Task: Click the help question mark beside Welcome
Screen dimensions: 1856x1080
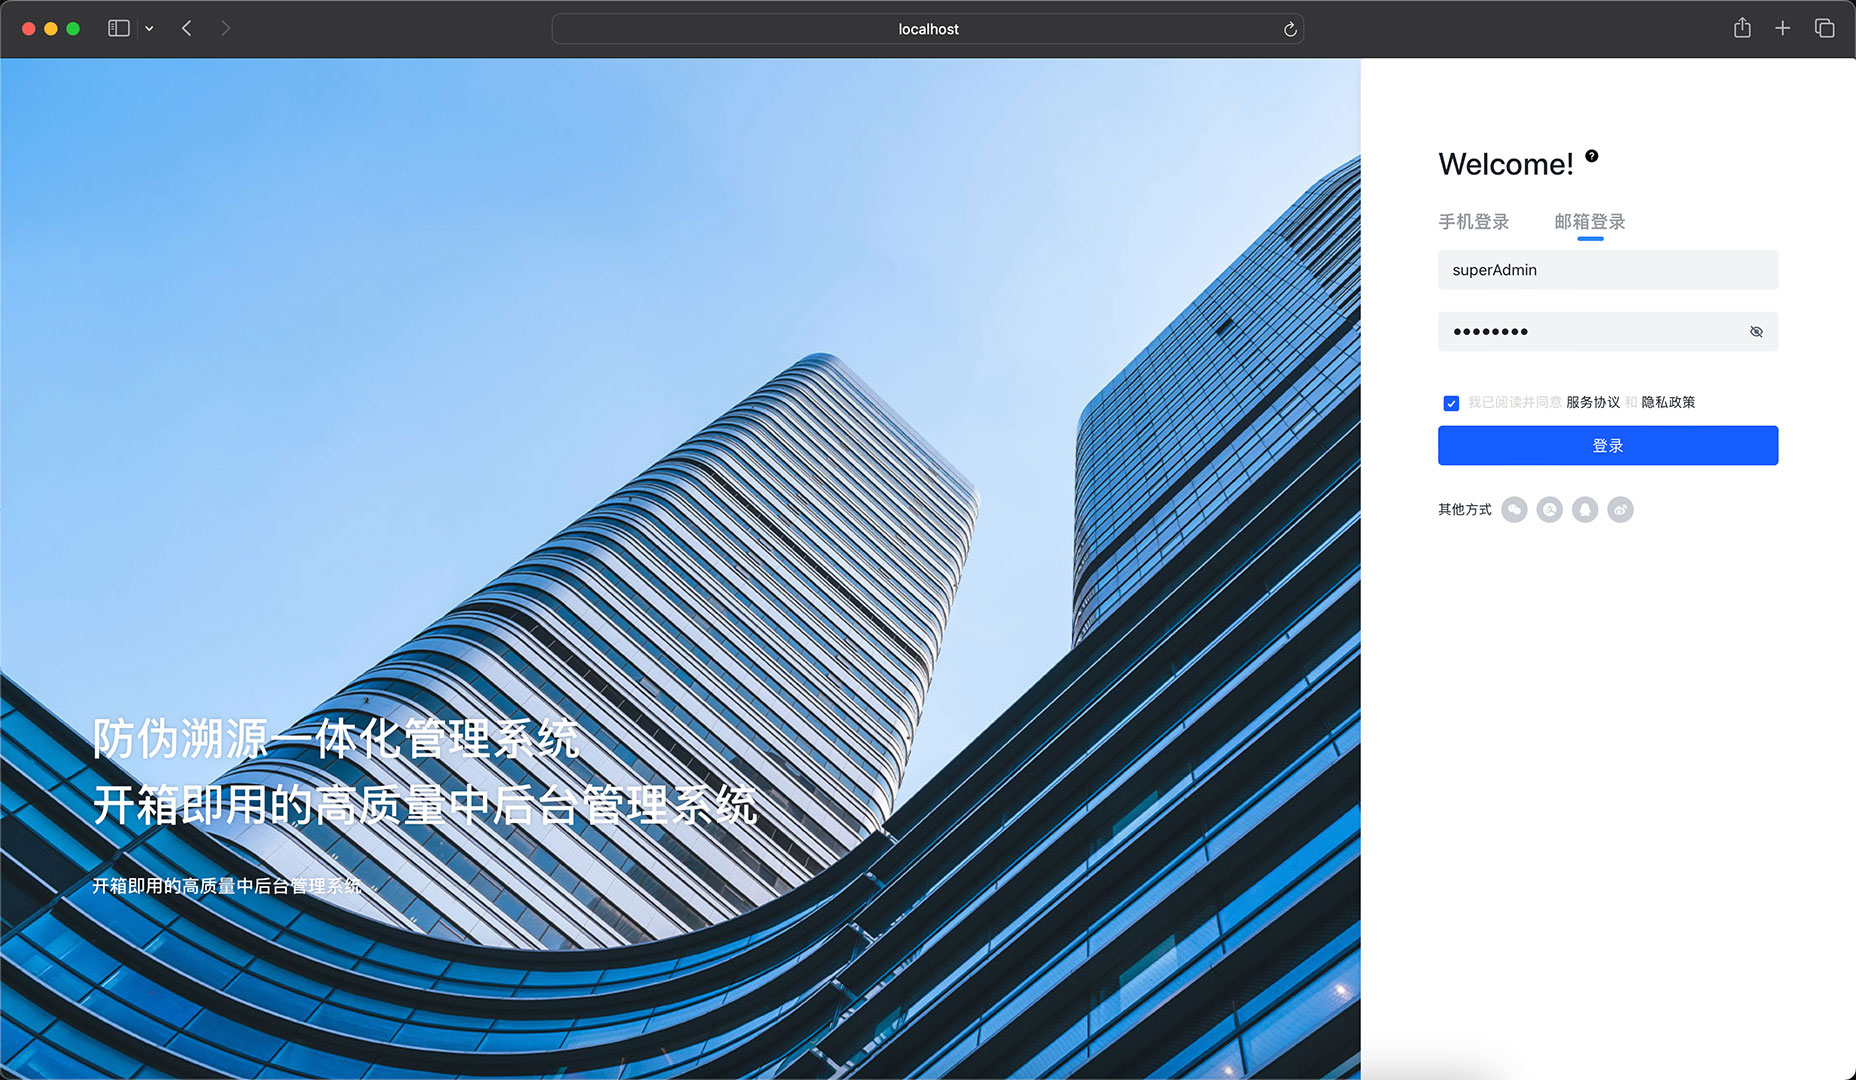Action: tap(1592, 156)
